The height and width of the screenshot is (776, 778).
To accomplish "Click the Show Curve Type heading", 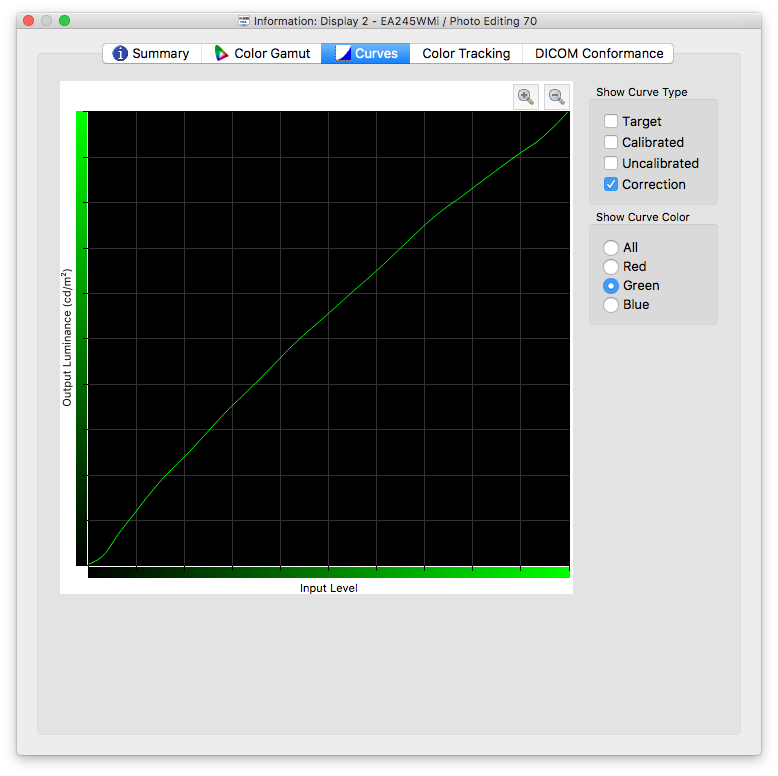I will click(642, 92).
